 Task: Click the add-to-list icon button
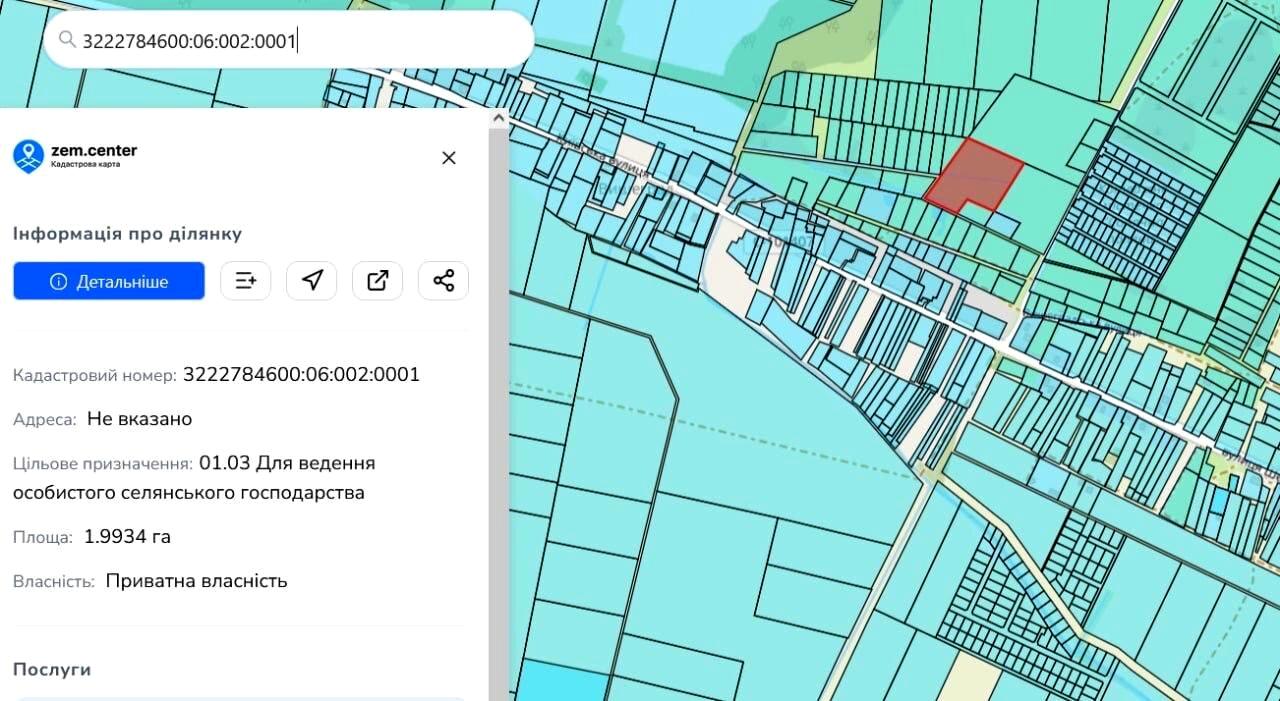click(246, 281)
